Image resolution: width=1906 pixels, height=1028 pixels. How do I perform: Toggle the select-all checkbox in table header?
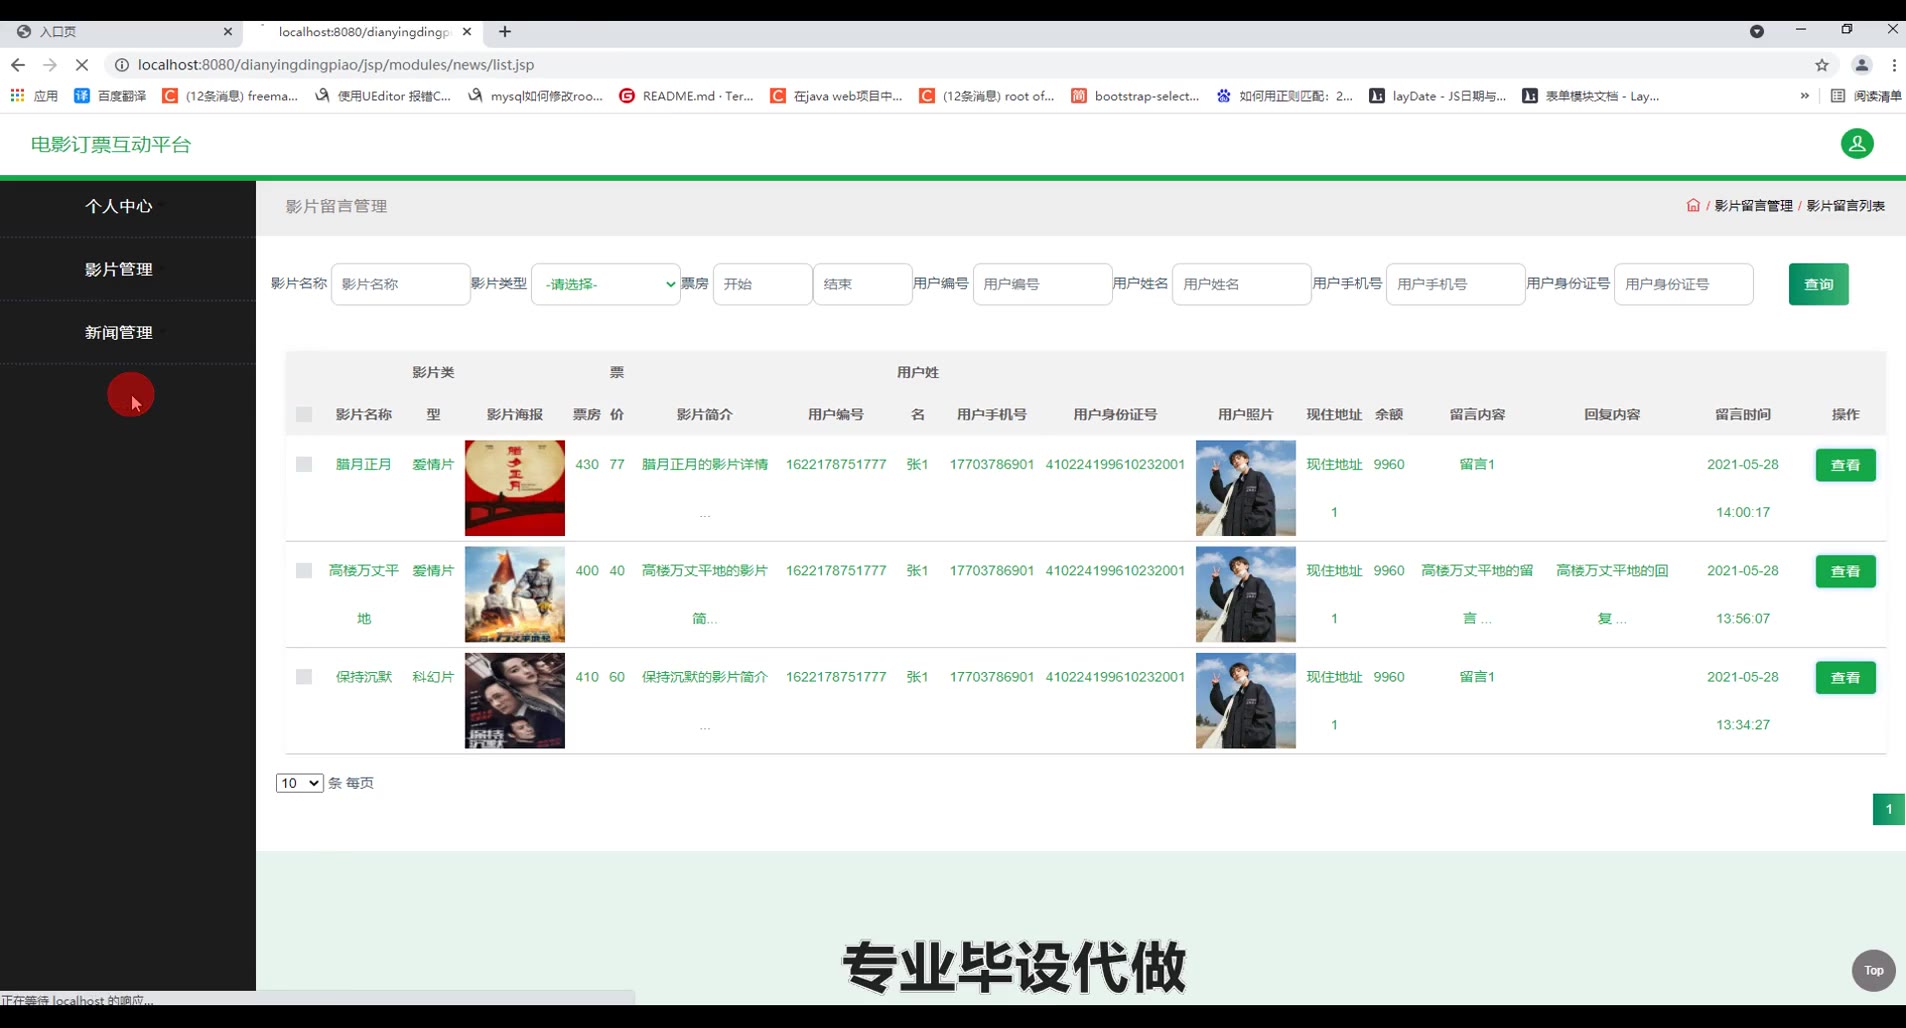[304, 414]
